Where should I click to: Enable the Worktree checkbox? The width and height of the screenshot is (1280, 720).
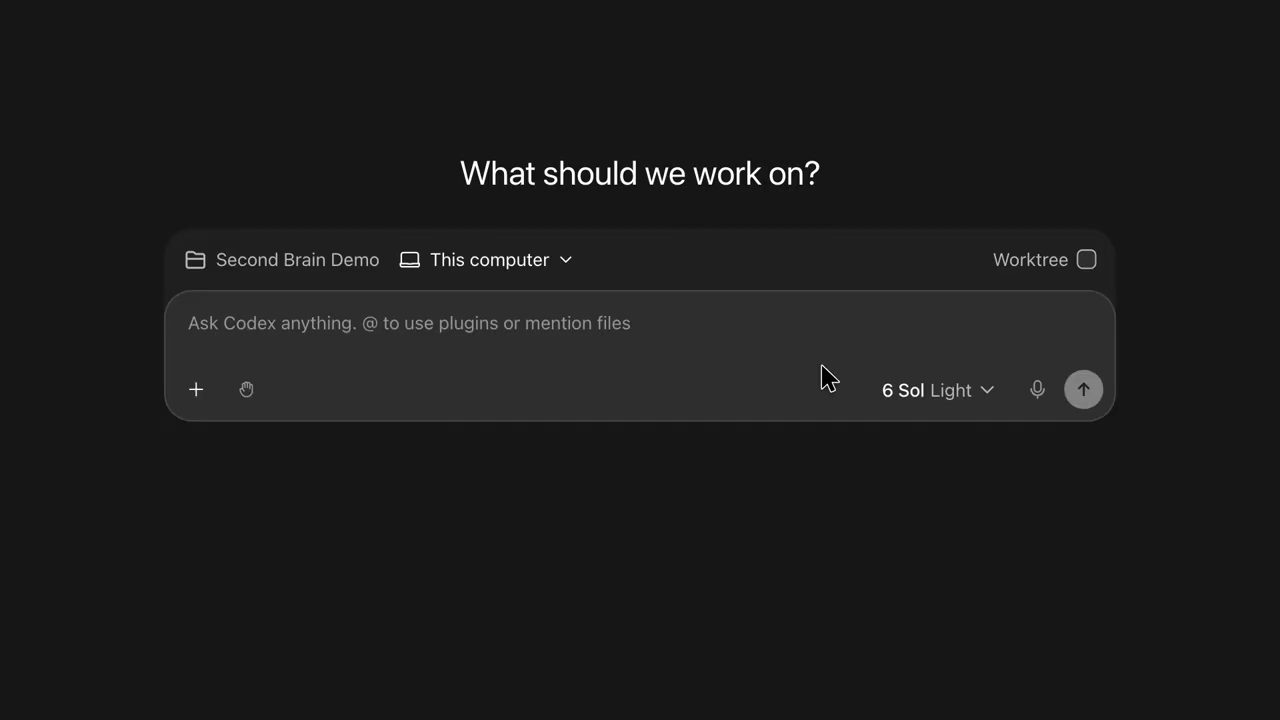tap(1087, 260)
